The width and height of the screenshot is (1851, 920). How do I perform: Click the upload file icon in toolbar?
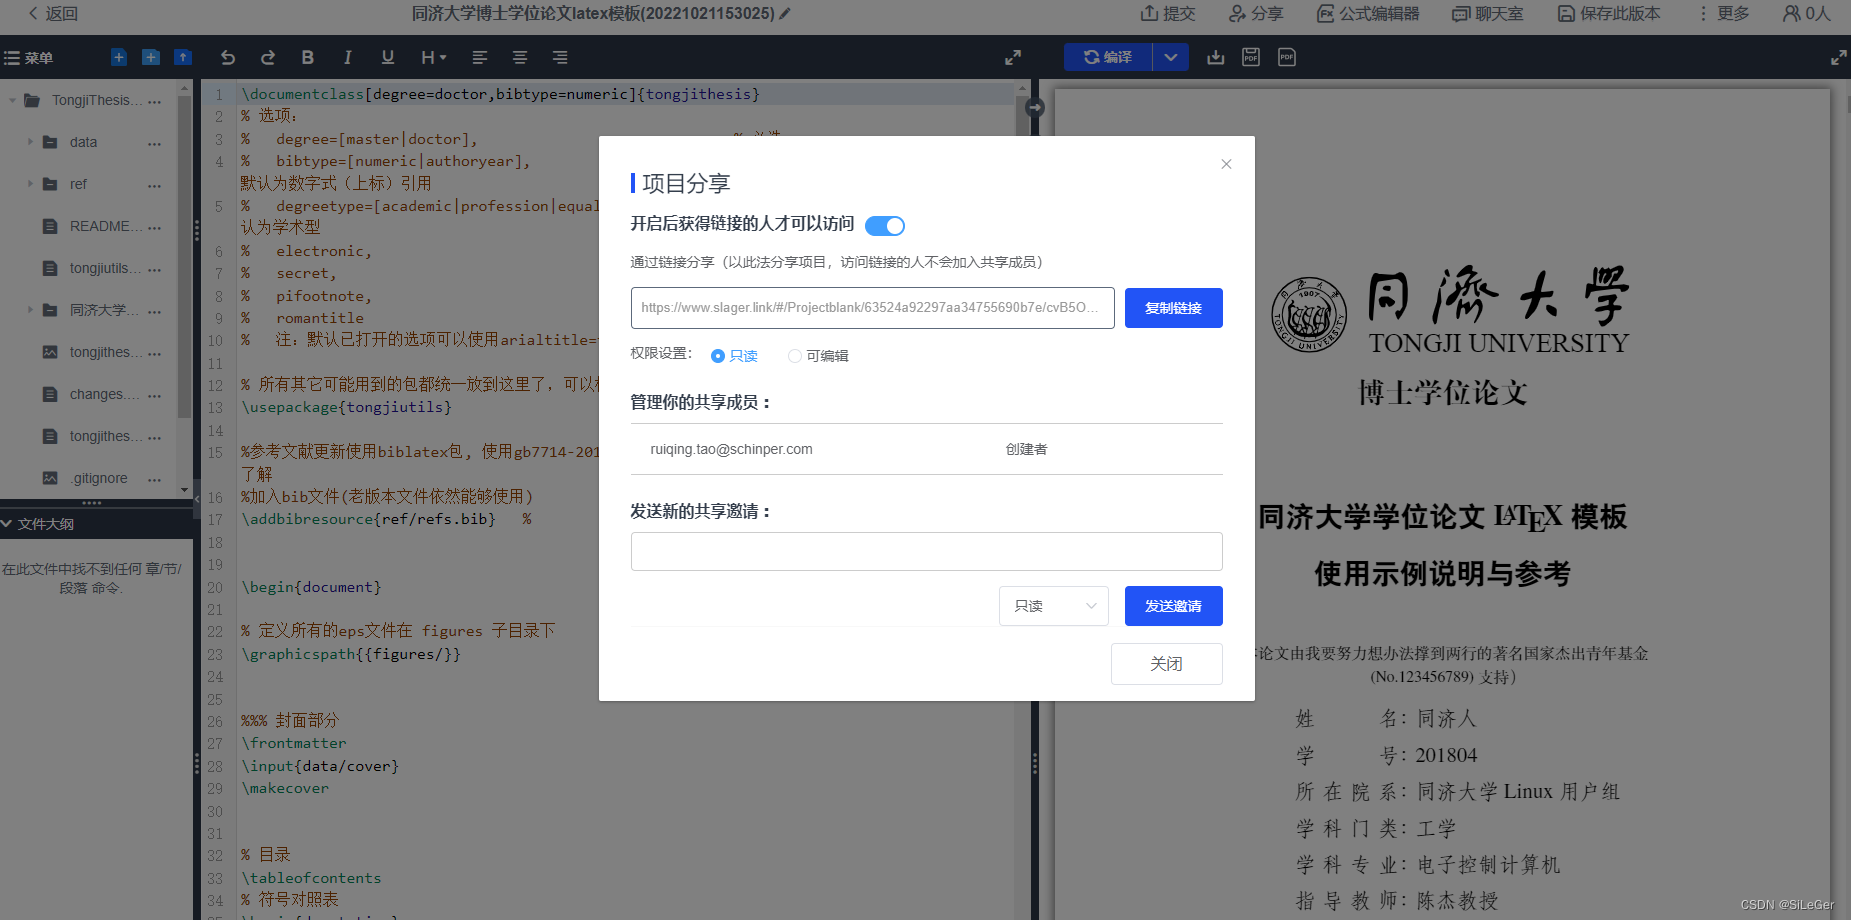[183, 57]
